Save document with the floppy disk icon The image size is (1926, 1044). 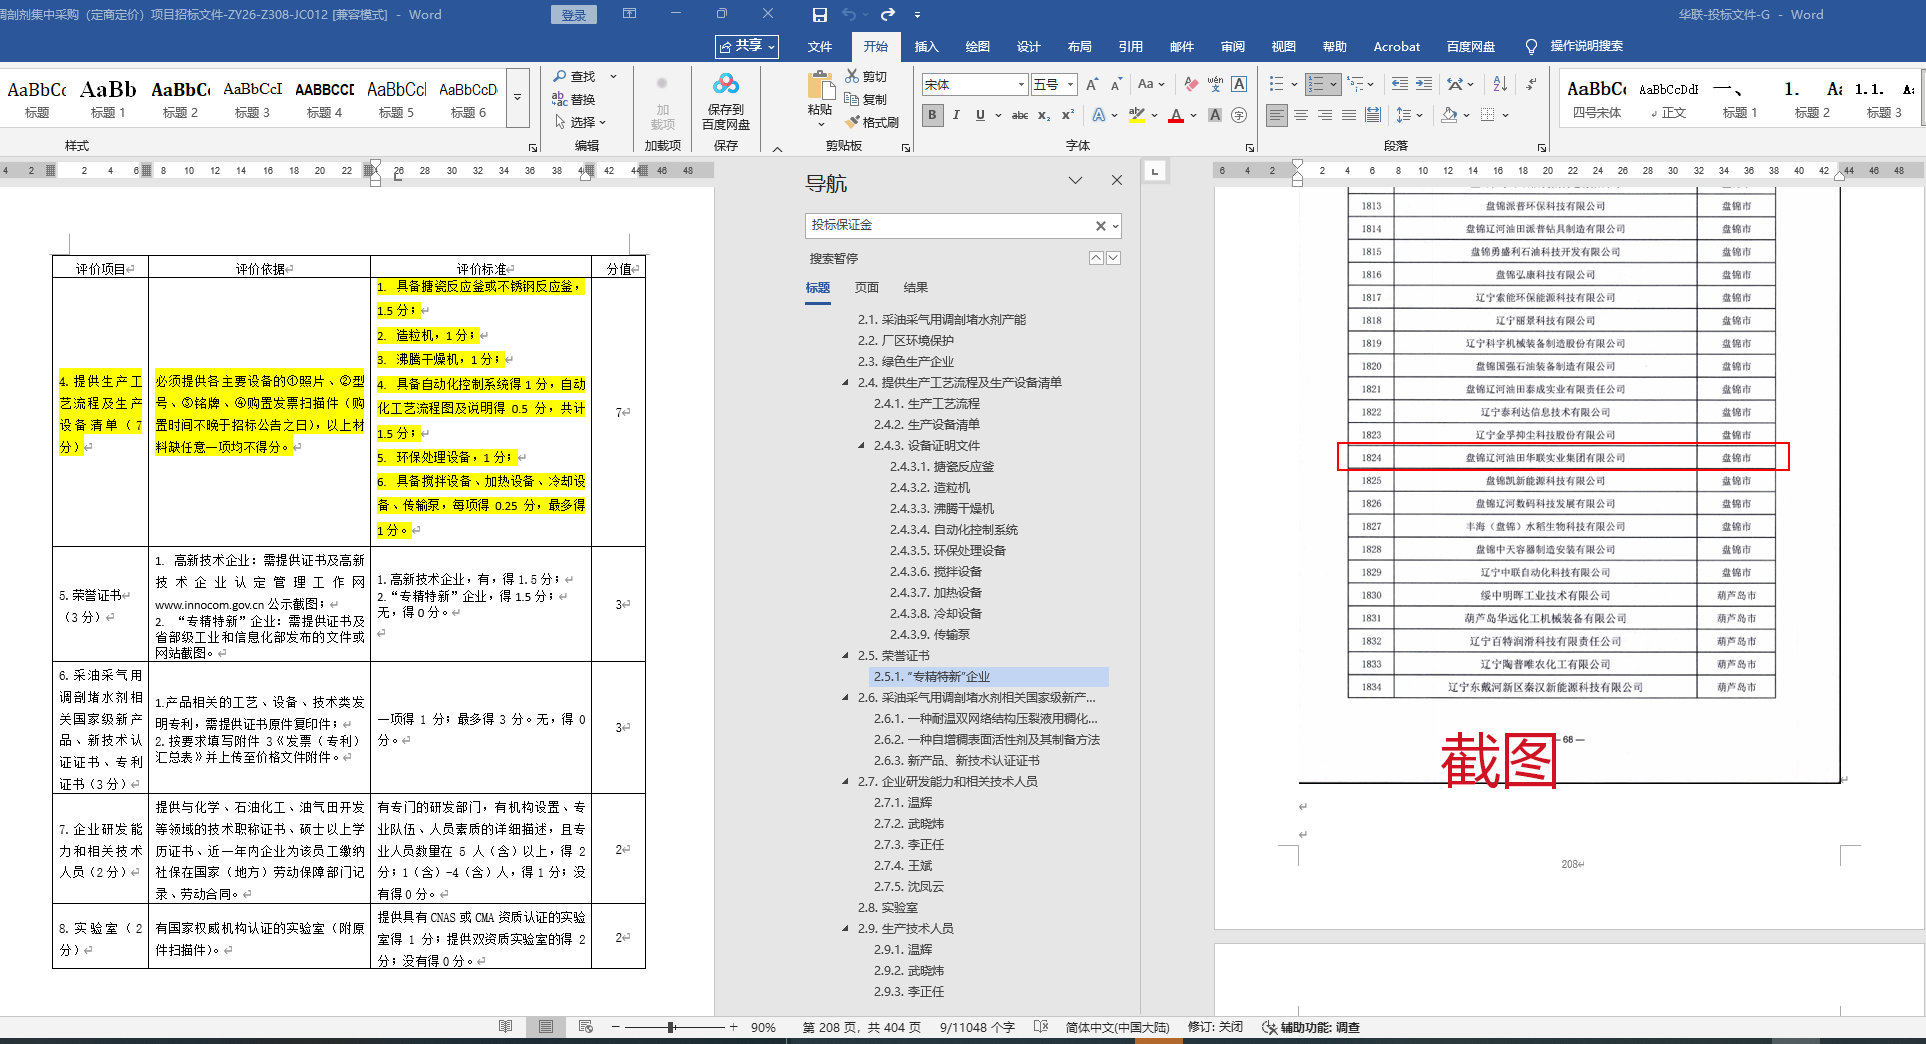(820, 15)
